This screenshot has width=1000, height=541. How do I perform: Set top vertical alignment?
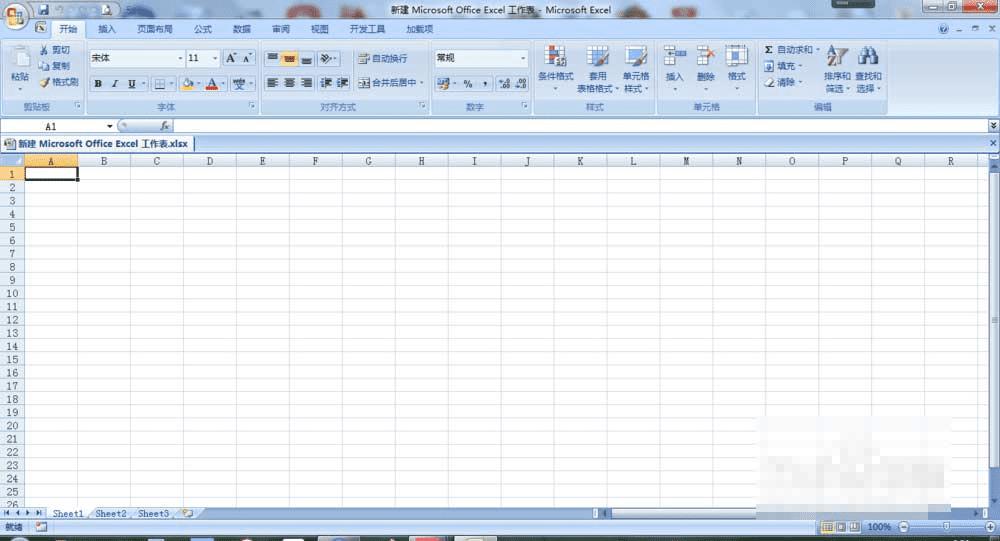[x=272, y=58]
